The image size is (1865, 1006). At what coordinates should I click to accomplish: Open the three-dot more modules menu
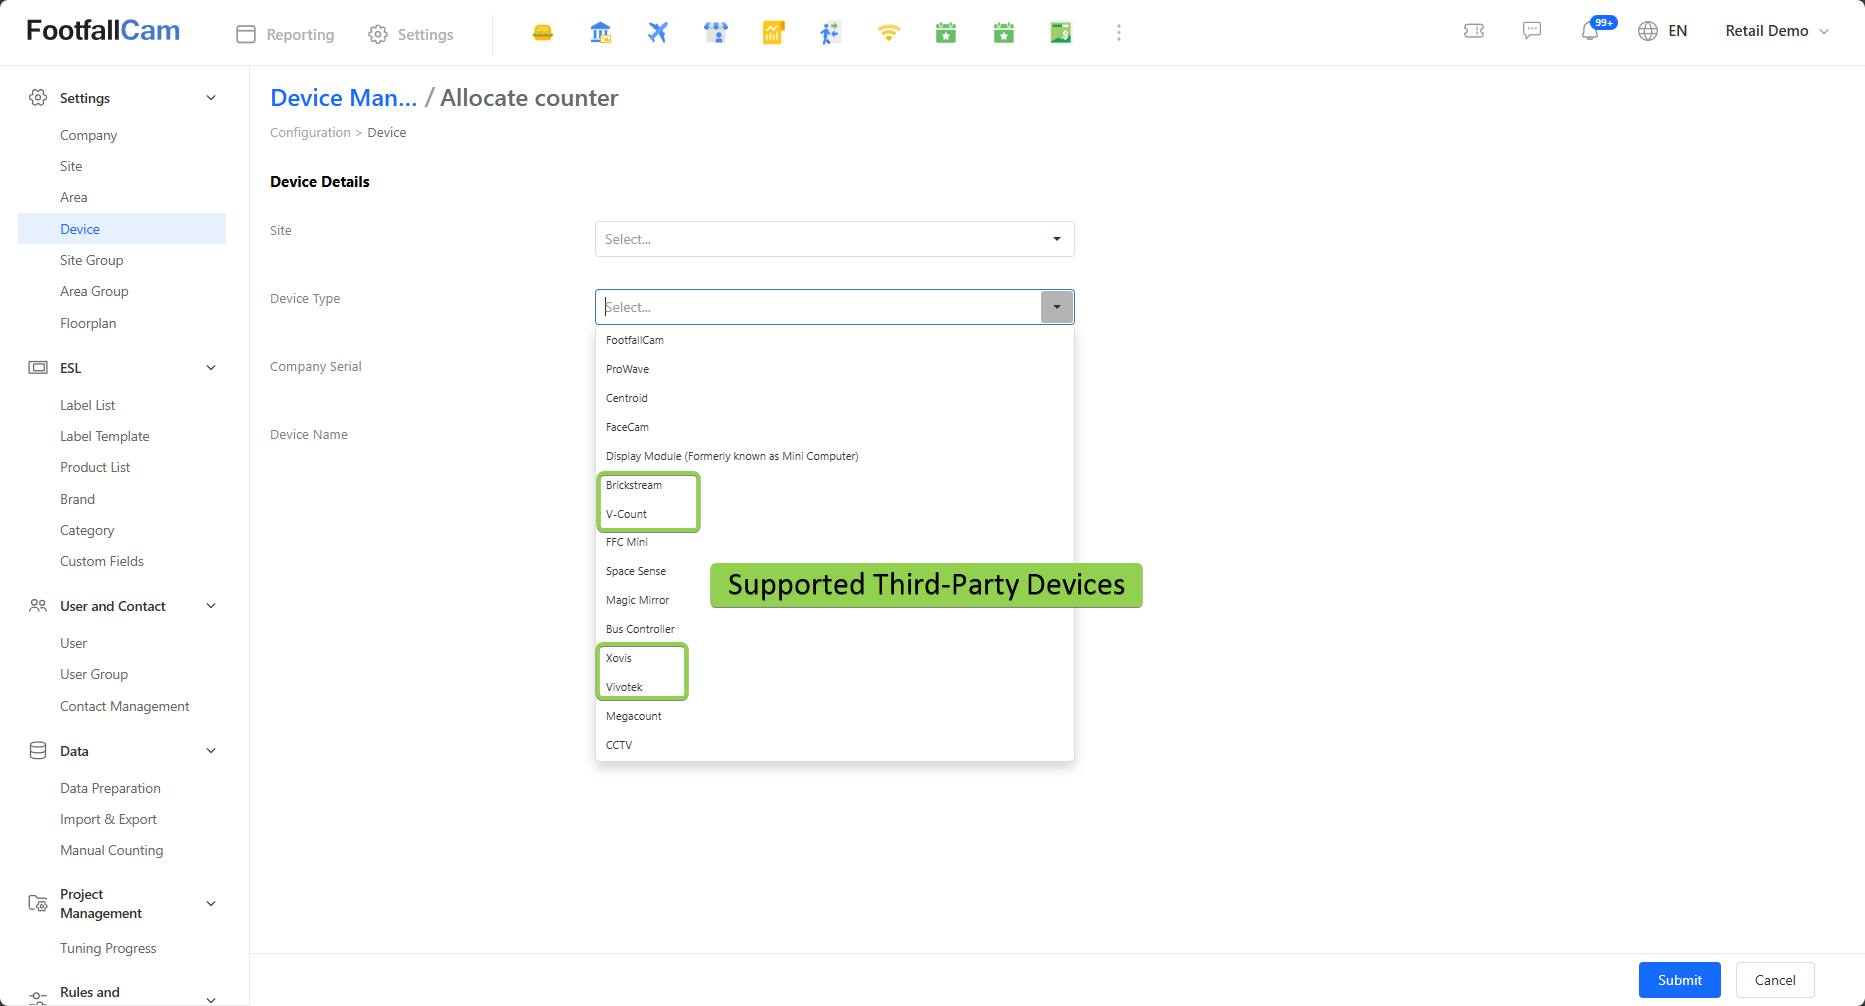1119,33
